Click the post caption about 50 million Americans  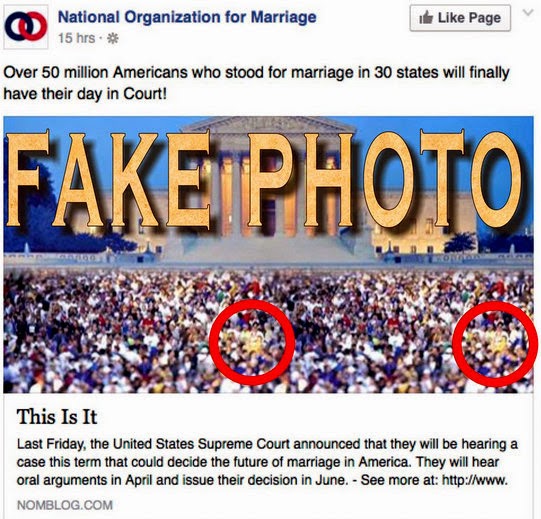(256, 83)
